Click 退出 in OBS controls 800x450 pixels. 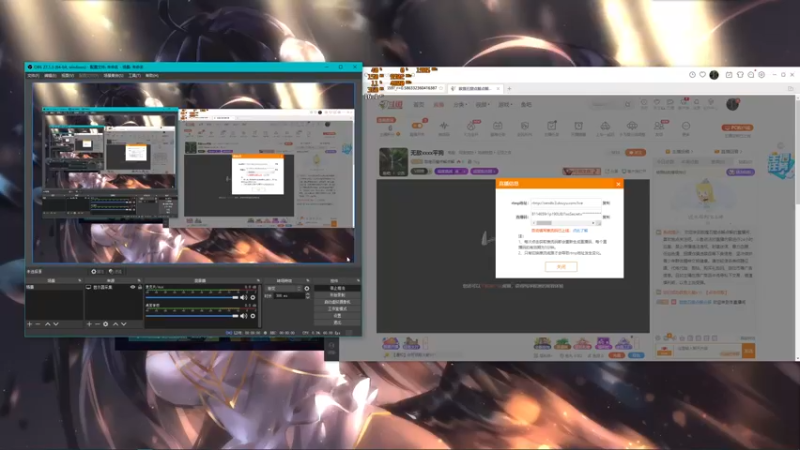click(x=337, y=322)
